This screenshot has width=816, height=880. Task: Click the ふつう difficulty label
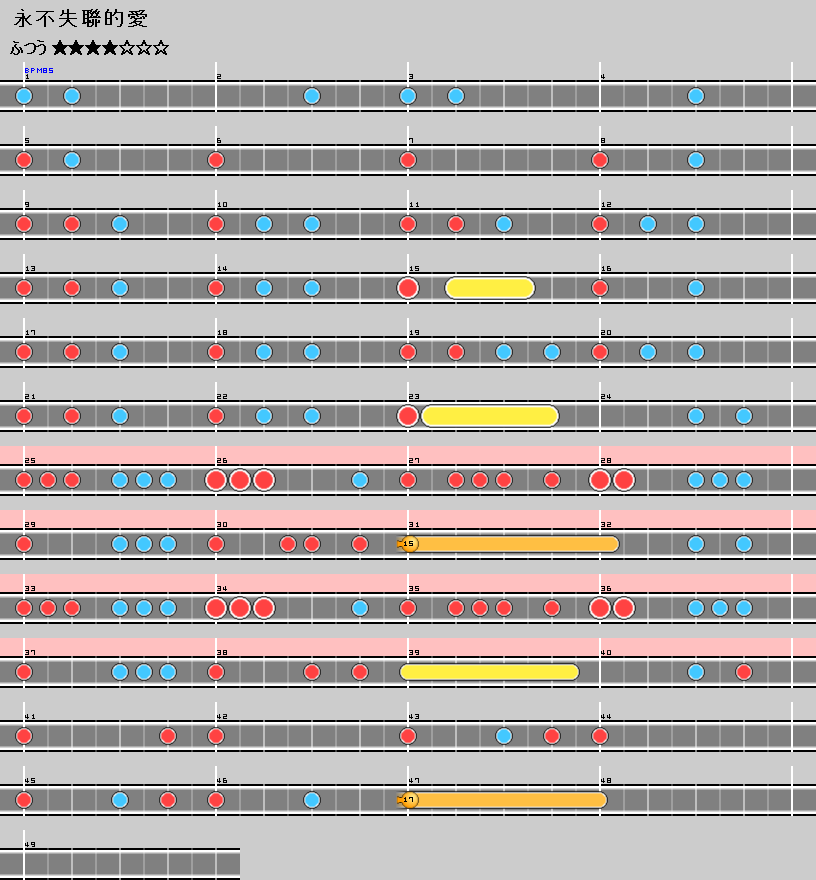29,48
